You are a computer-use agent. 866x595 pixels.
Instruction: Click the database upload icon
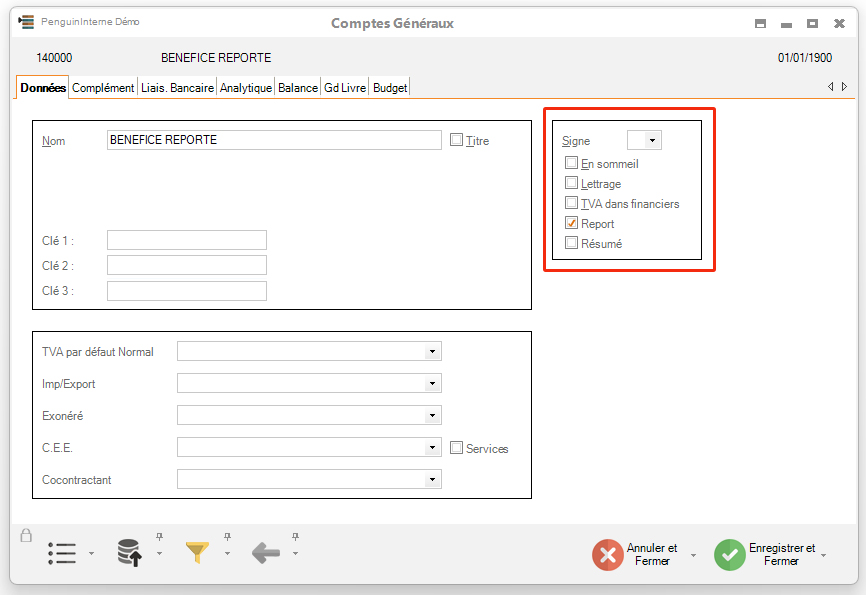click(129, 553)
